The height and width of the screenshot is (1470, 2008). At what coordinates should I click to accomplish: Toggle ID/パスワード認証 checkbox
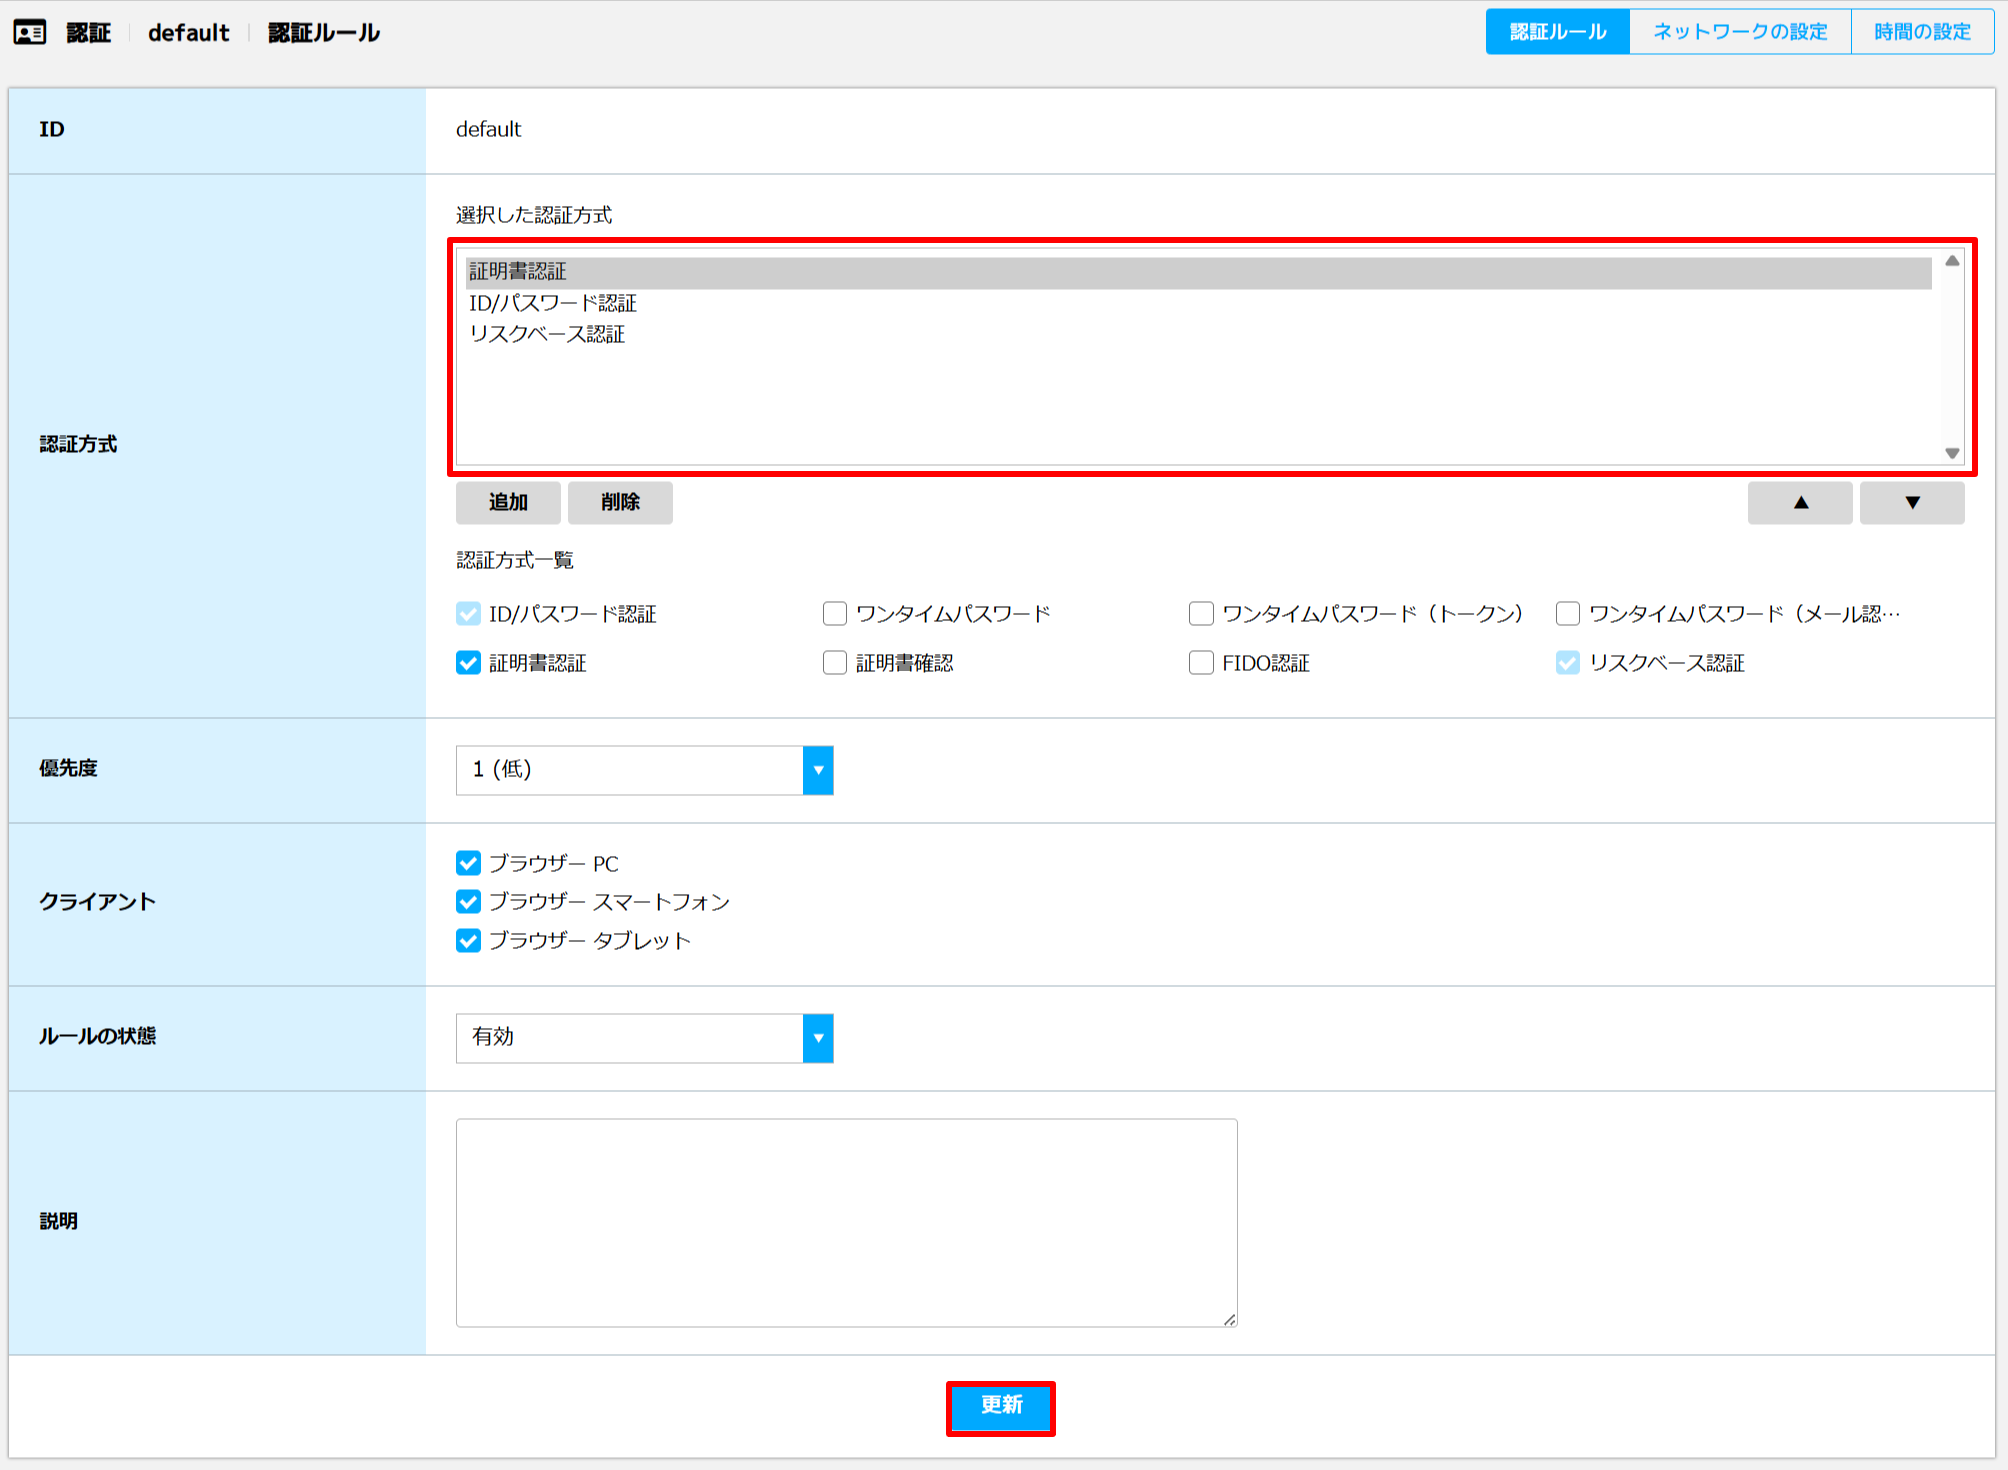(468, 614)
